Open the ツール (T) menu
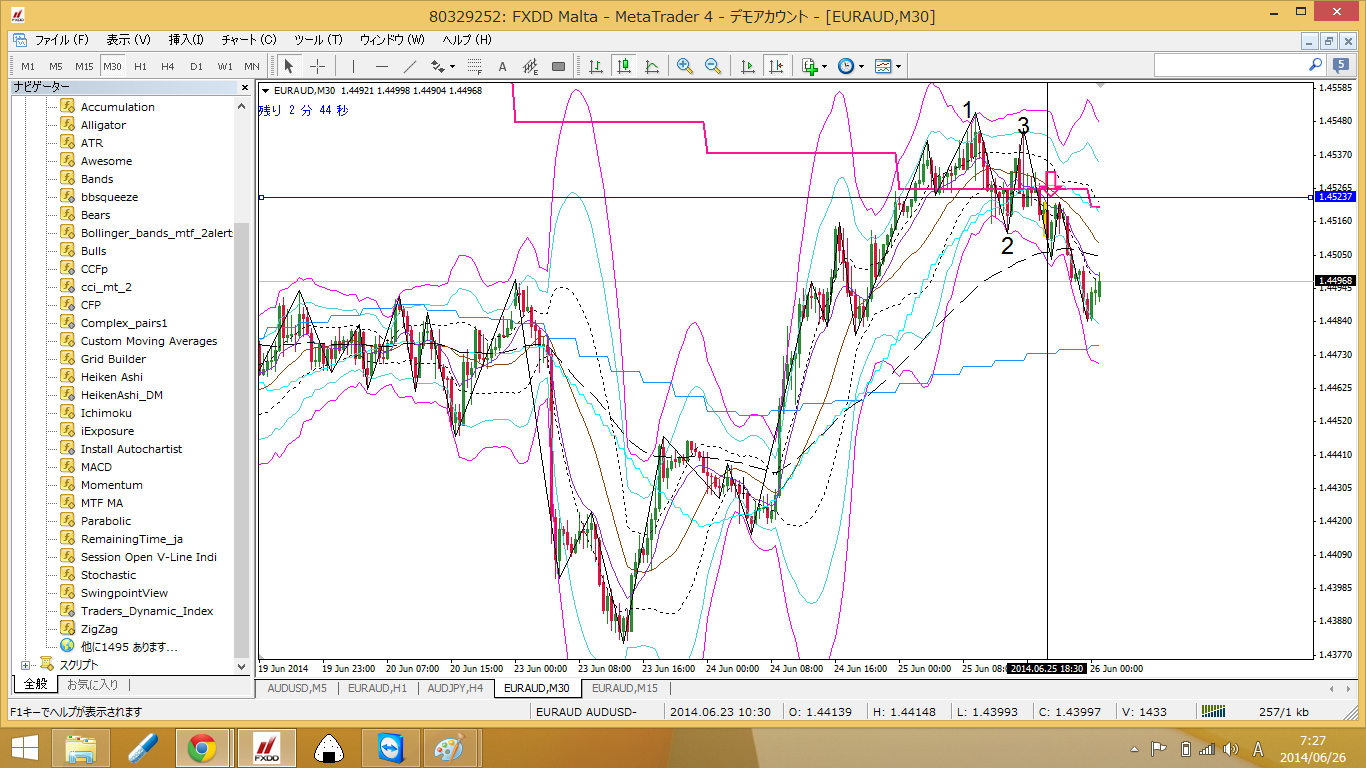The width and height of the screenshot is (1366, 768). [x=318, y=40]
